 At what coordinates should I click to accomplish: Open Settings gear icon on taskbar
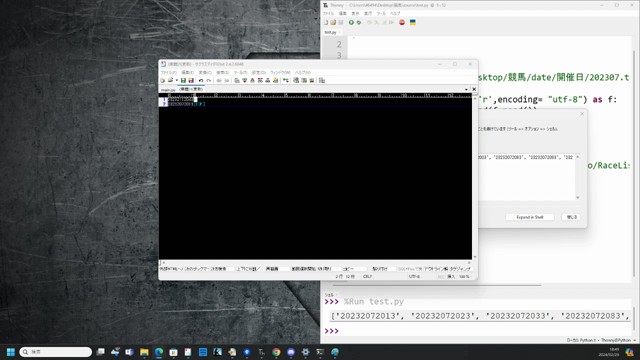305,352
